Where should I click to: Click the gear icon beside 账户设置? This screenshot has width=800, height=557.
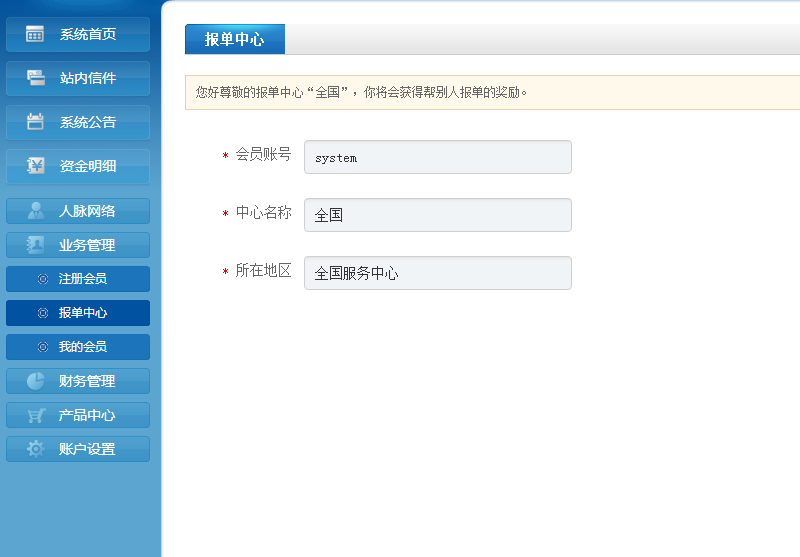coord(36,449)
